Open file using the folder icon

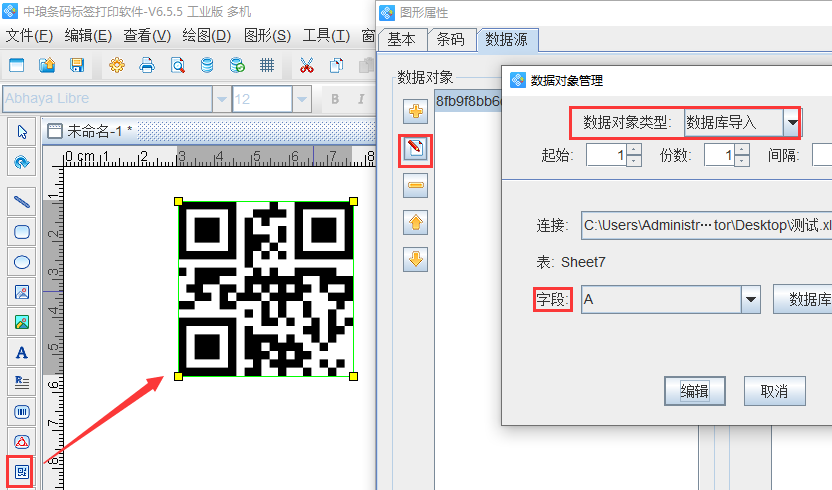(47, 65)
